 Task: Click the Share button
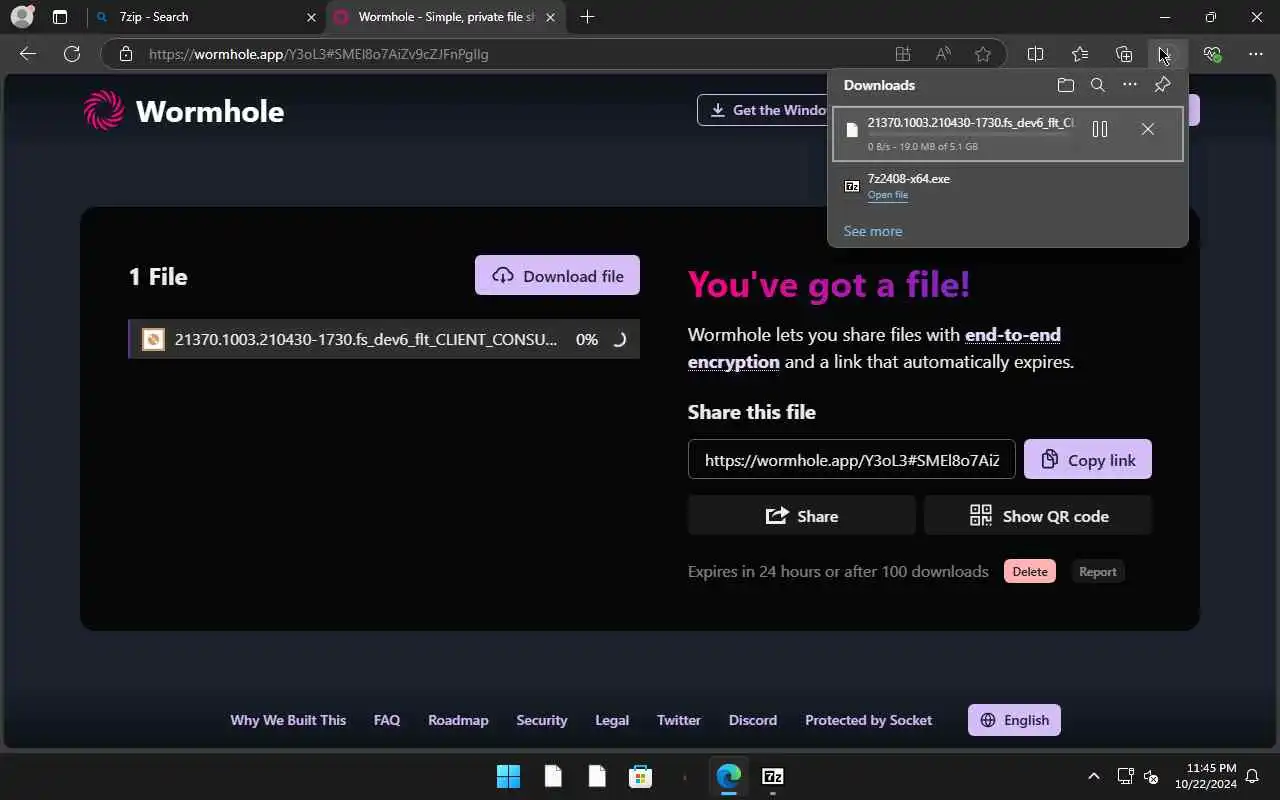[802, 516]
